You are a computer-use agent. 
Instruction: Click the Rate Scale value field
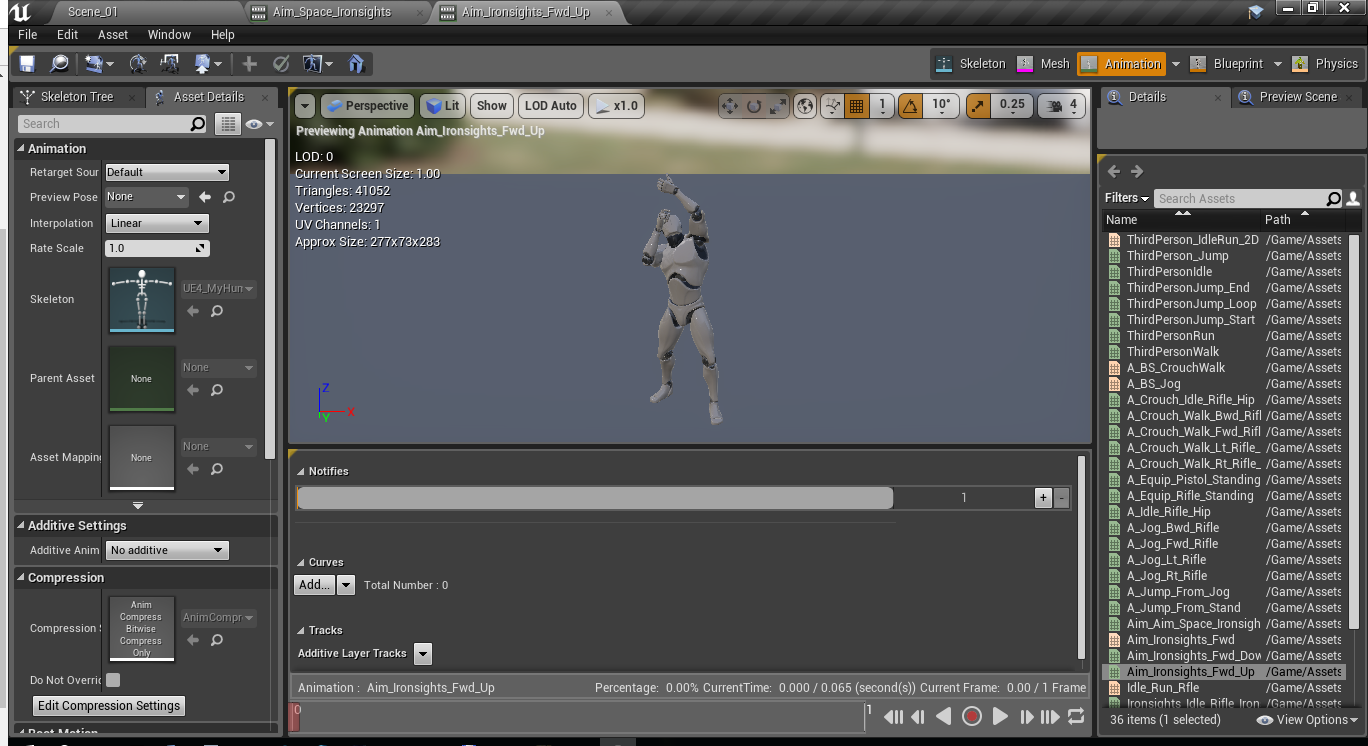coord(157,248)
